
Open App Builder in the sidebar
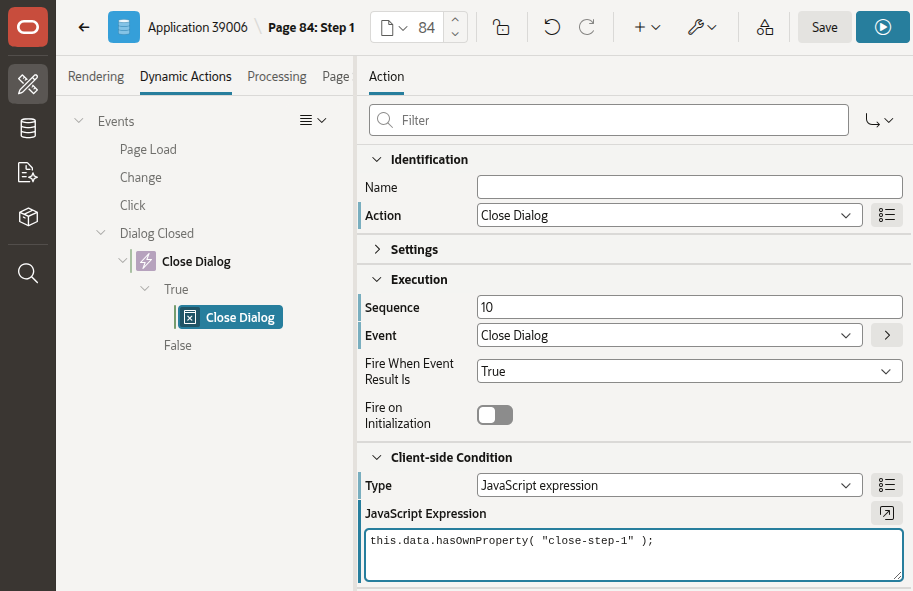(28, 84)
